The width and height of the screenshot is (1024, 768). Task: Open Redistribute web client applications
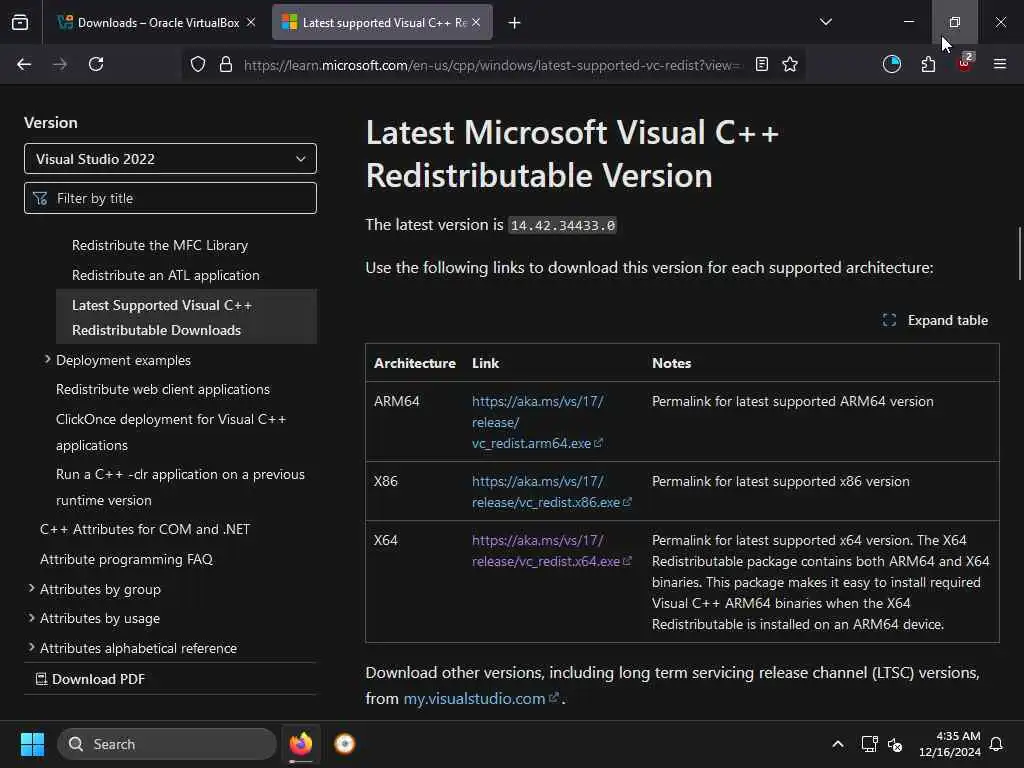tap(163, 389)
